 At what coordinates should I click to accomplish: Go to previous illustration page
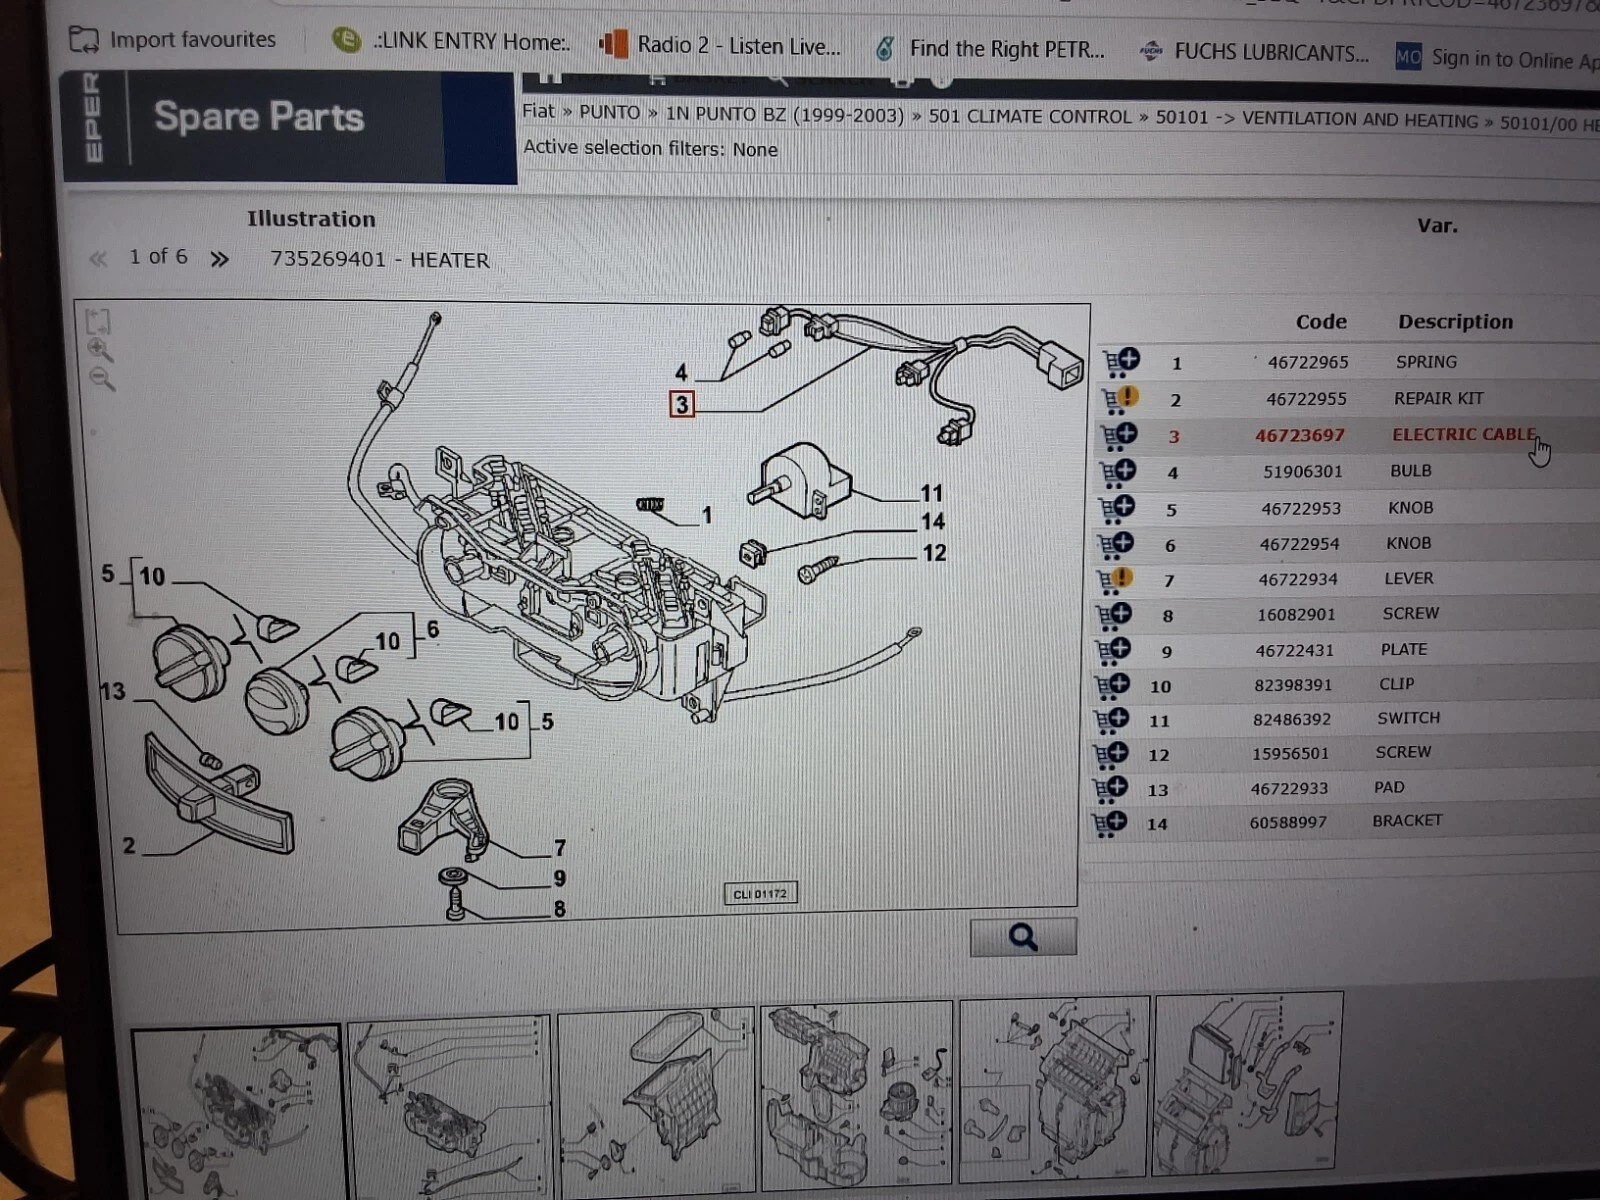point(98,259)
